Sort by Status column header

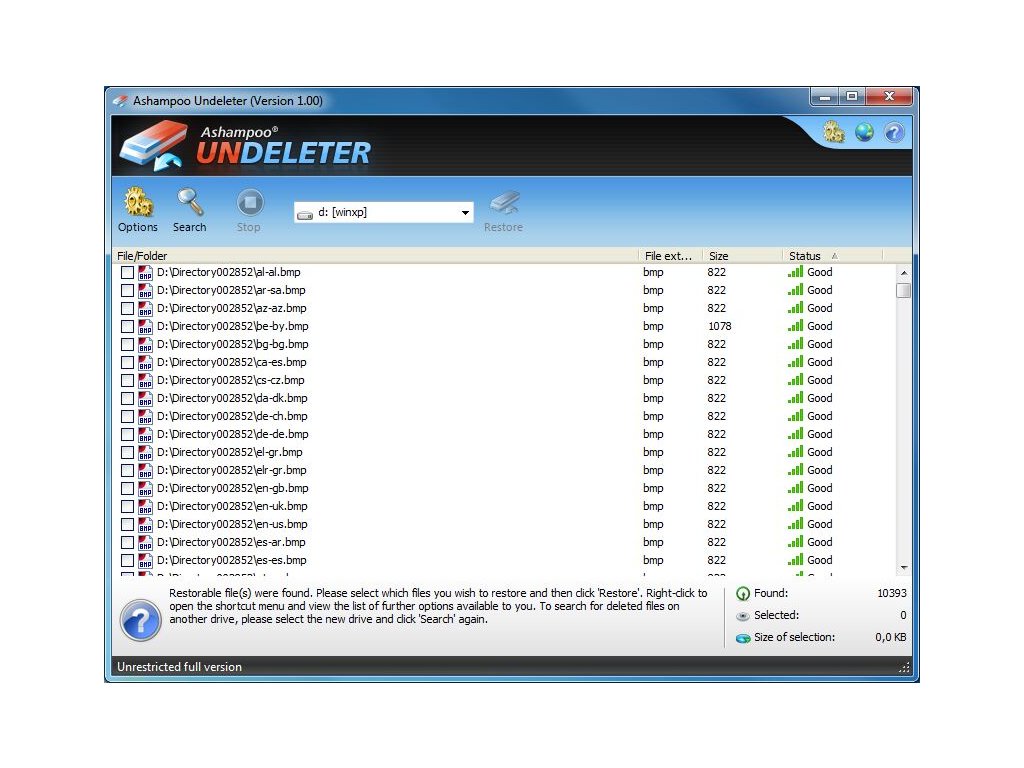pyautogui.click(x=832, y=256)
